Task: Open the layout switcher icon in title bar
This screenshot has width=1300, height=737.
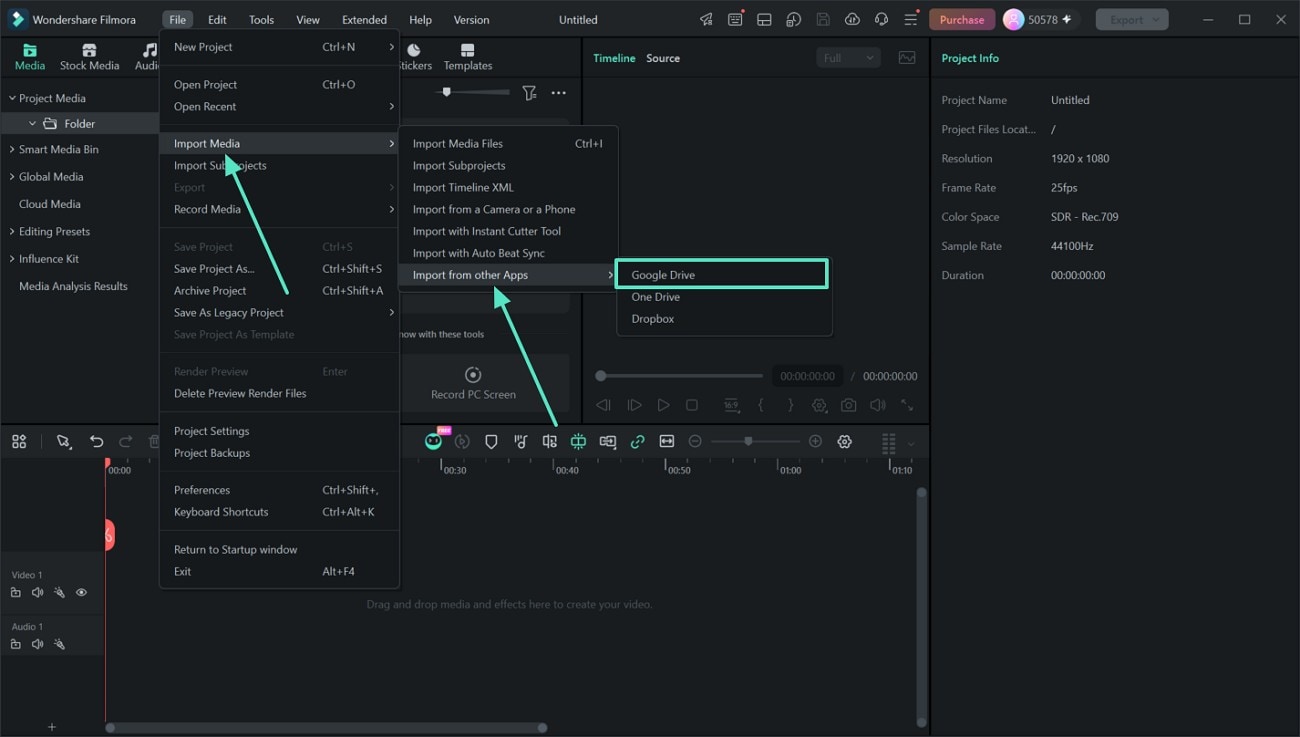Action: 764,19
